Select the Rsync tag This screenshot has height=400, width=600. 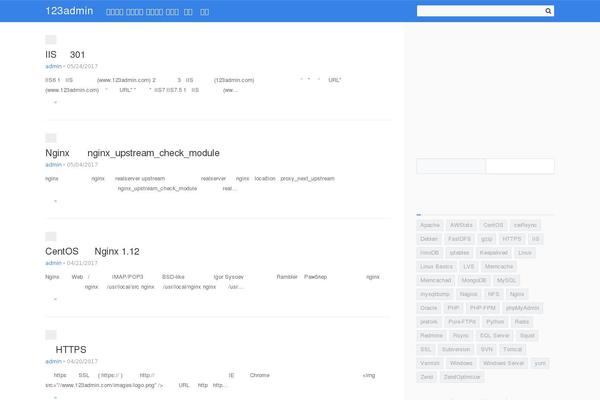pyautogui.click(x=461, y=335)
